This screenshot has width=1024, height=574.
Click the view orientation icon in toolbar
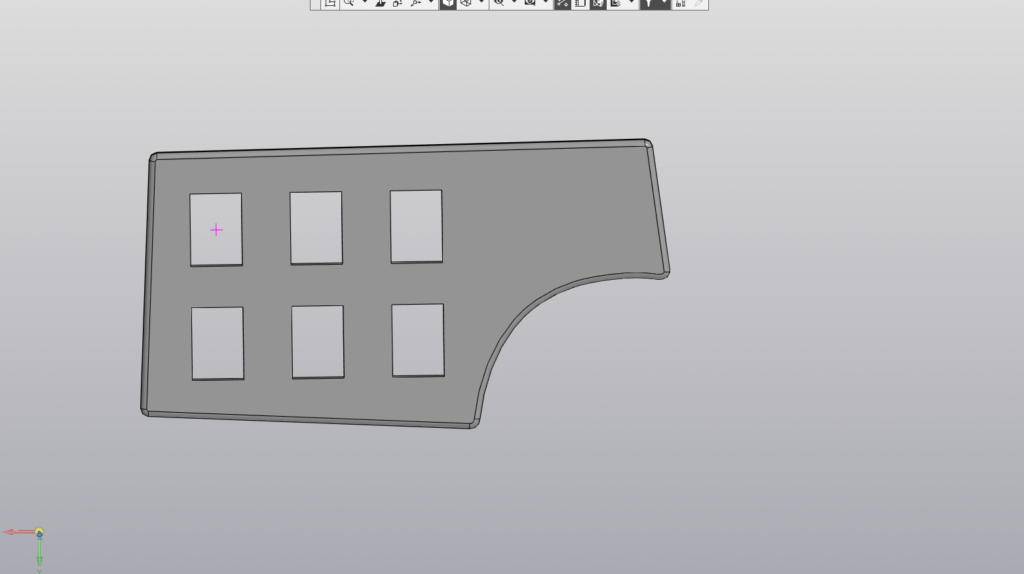[x=329, y=4]
